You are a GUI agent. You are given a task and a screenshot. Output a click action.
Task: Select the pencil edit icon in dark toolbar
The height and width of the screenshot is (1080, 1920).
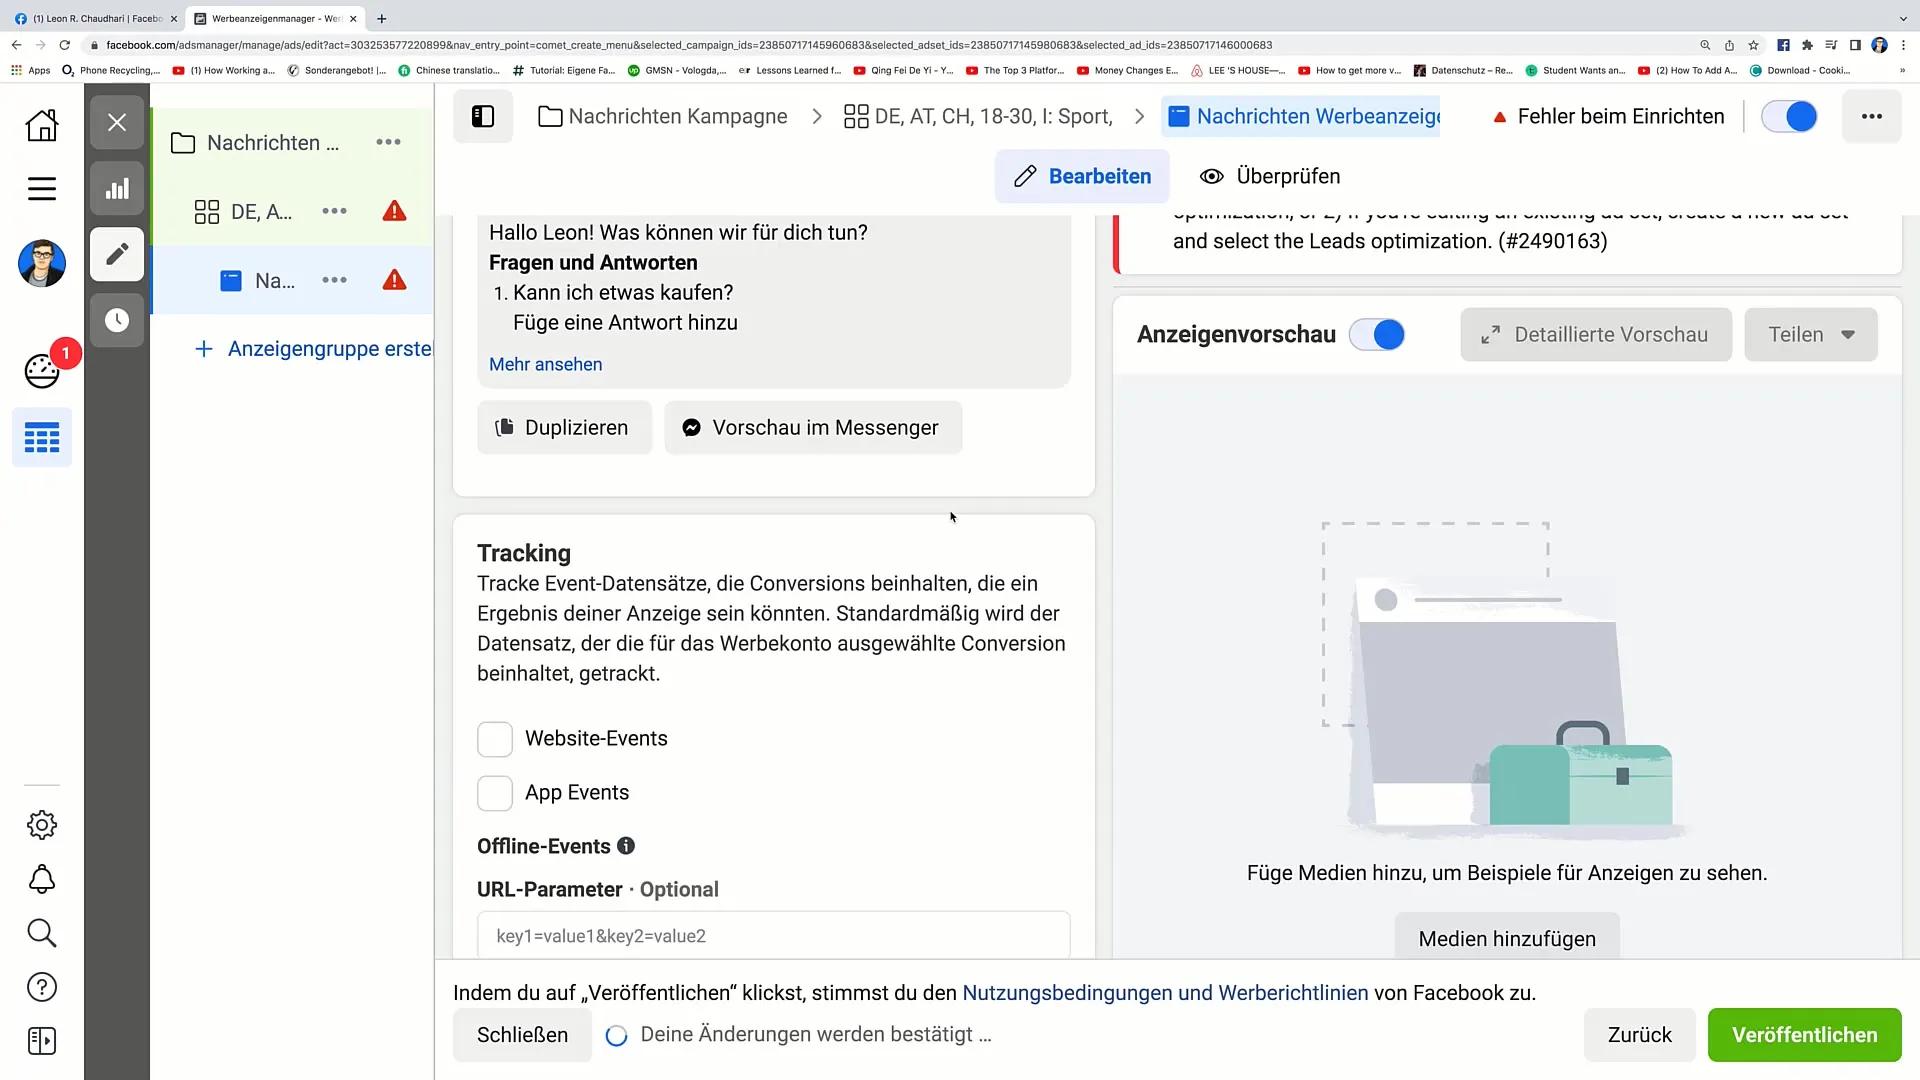[117, 254]
